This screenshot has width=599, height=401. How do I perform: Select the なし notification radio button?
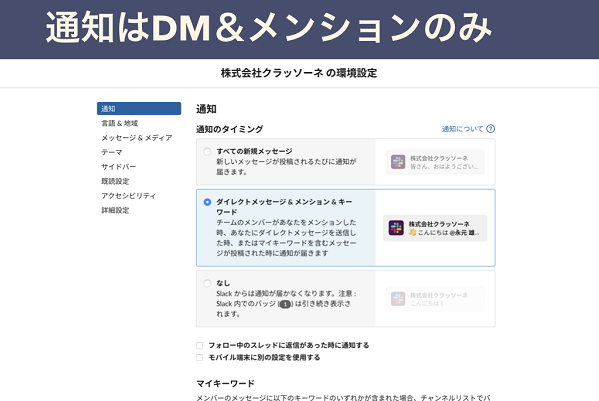tap(207, 283)
